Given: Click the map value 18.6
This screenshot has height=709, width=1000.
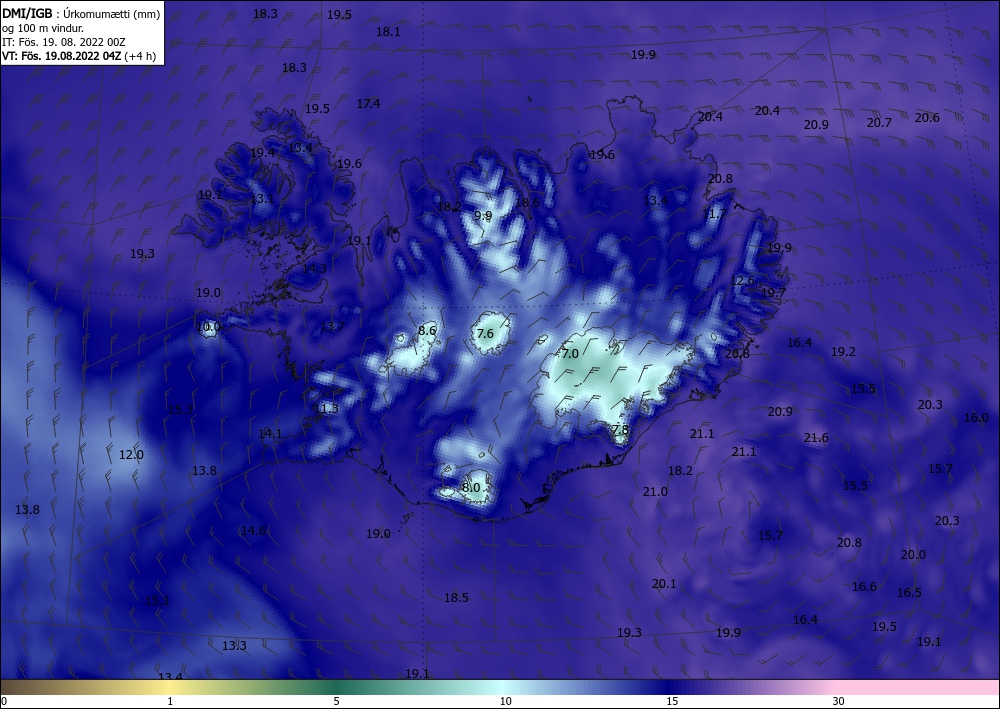Looking at the screenshot, I should point(527,202).
